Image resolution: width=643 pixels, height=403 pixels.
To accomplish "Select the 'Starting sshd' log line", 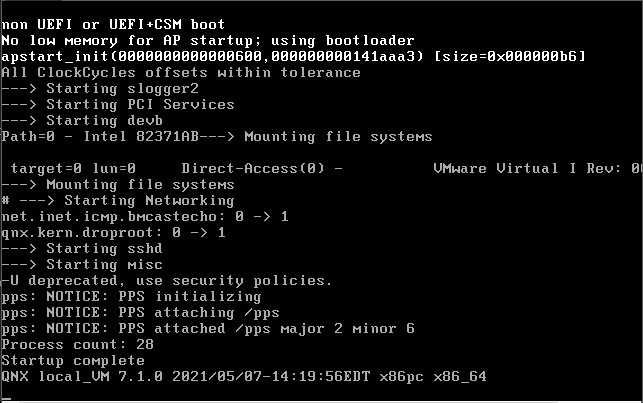I will [x=82, y=248].
